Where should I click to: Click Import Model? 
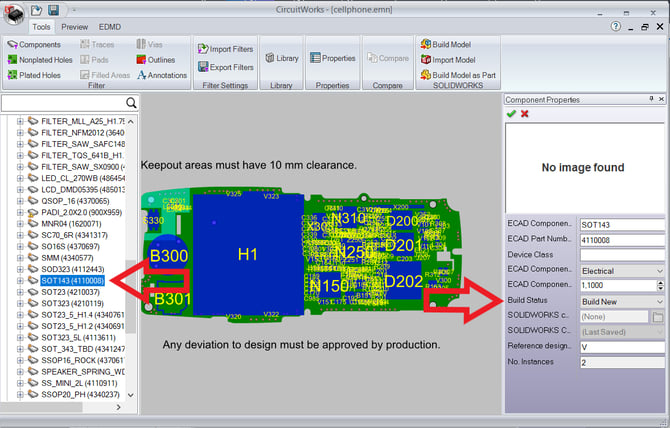448,60
